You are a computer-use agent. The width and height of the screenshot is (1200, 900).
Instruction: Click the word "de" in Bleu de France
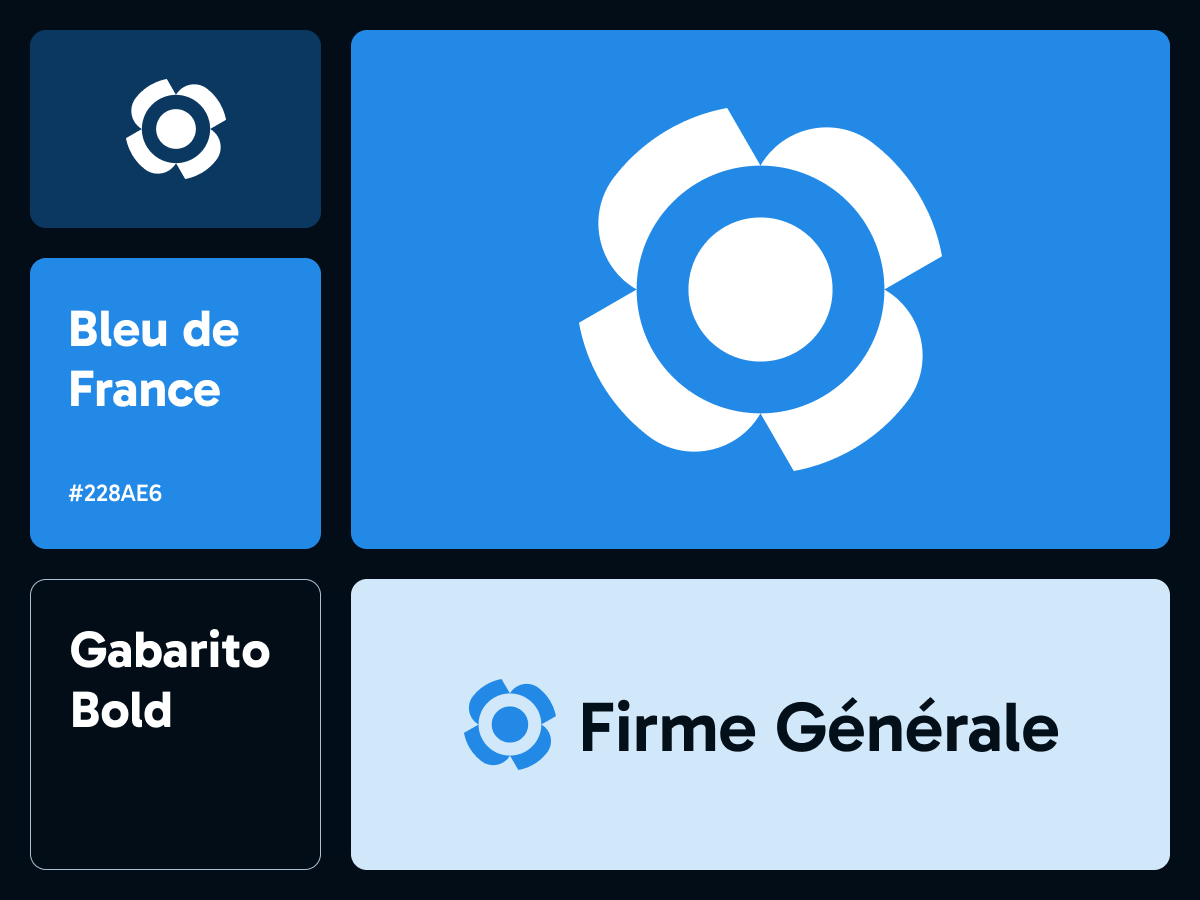(214, 329)
